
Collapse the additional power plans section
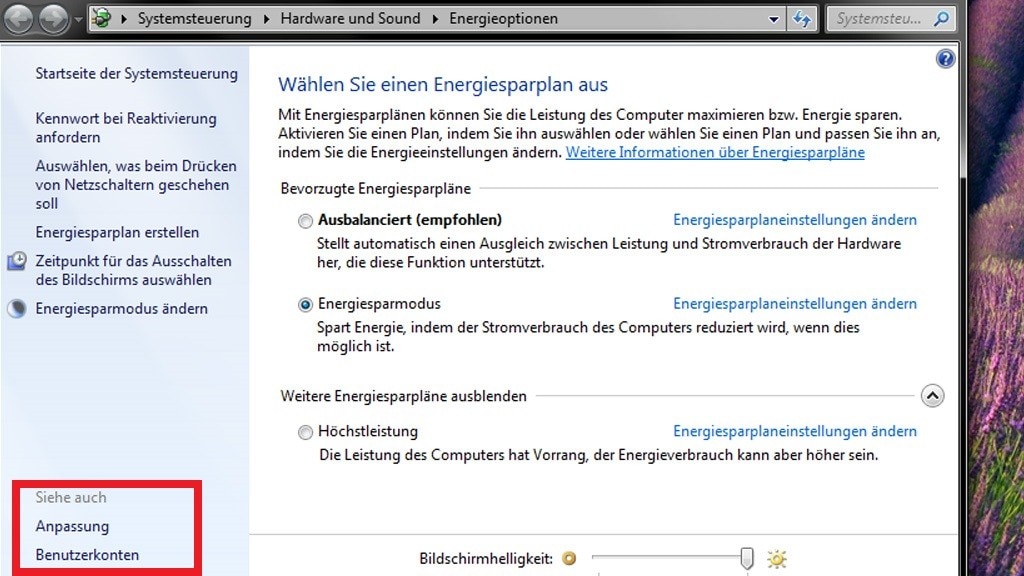click(932, 396)
